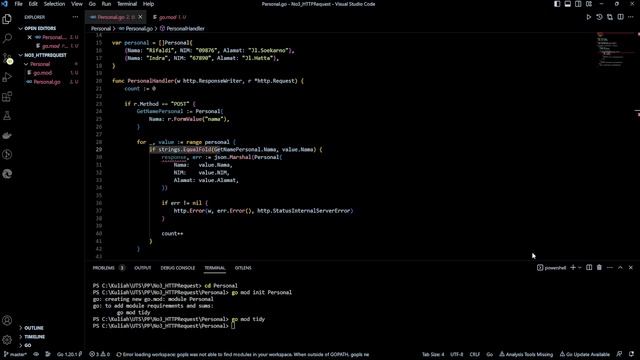Image resolution: width=640 pixels, height=360 pixels.
Task: Open the Terminal menu
Action: coord(127,4)
